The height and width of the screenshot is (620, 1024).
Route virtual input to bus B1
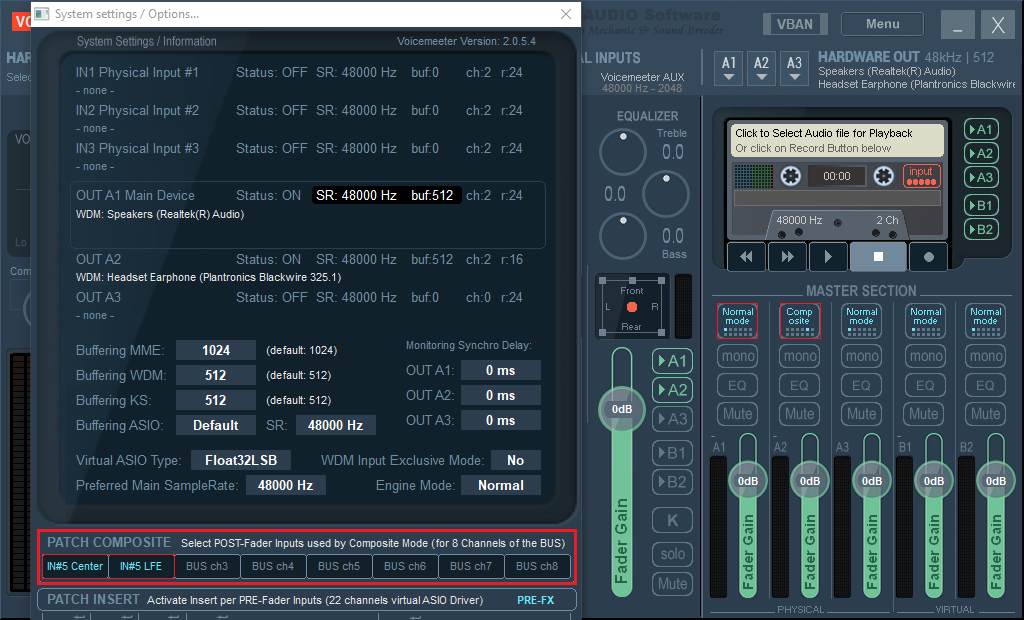pyautogui.click(x=672, y=453)
